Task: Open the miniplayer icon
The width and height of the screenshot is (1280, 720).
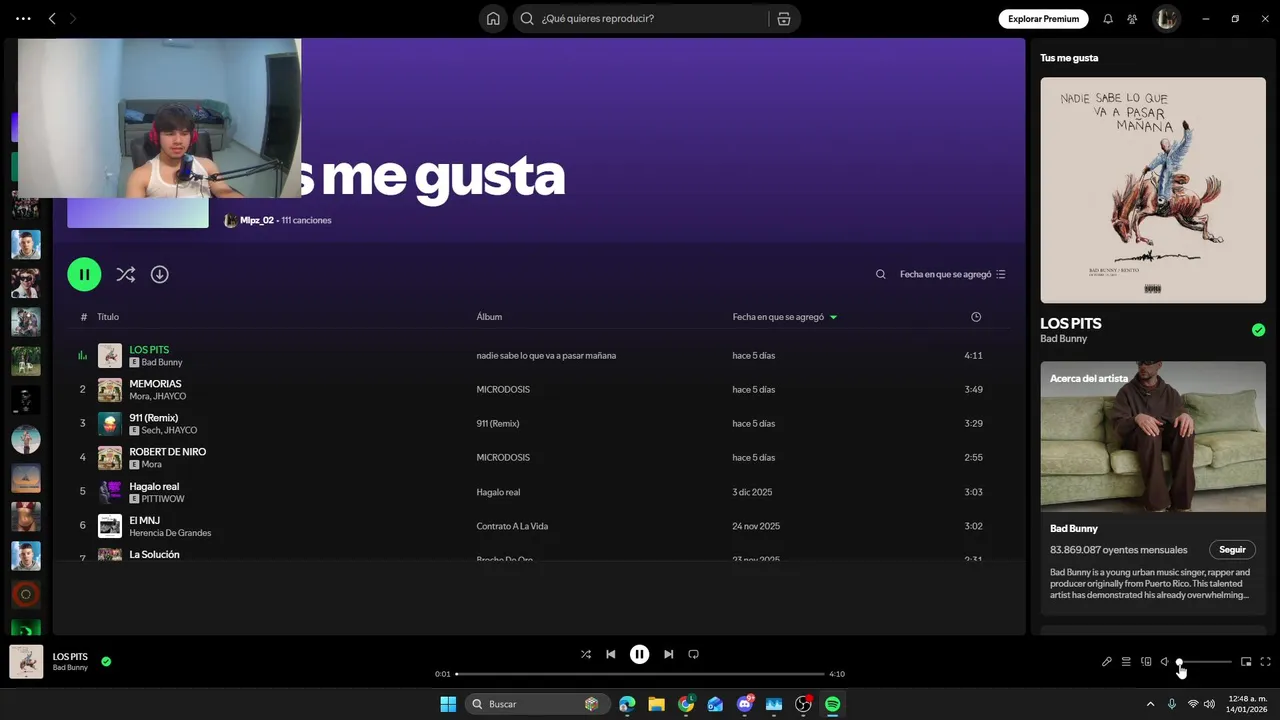Action: 1246,661
